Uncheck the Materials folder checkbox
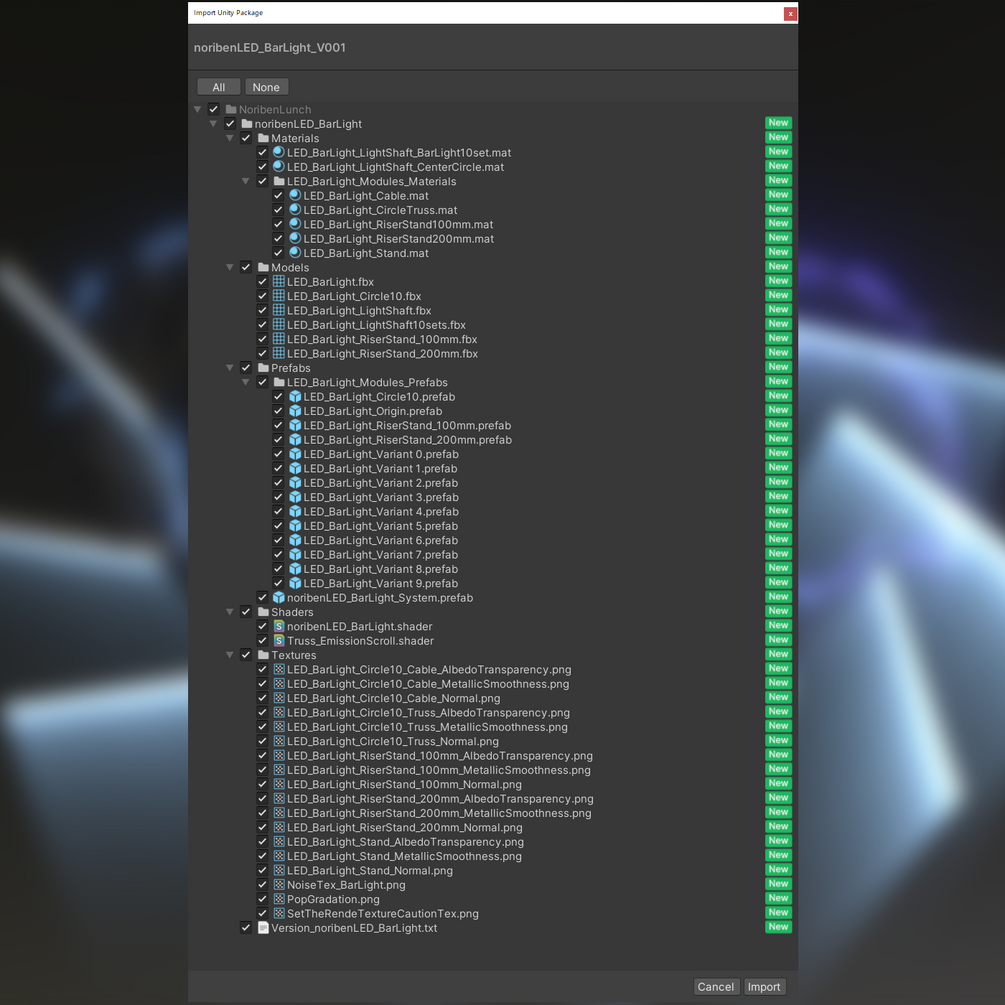The width and height of the screenshot is (1005, 1005). [245, 138]
